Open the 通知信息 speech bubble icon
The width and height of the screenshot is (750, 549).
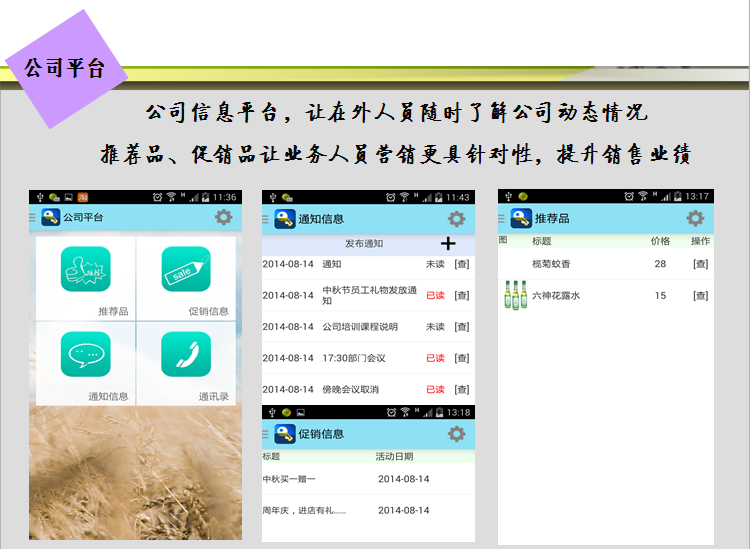point(86,354)
